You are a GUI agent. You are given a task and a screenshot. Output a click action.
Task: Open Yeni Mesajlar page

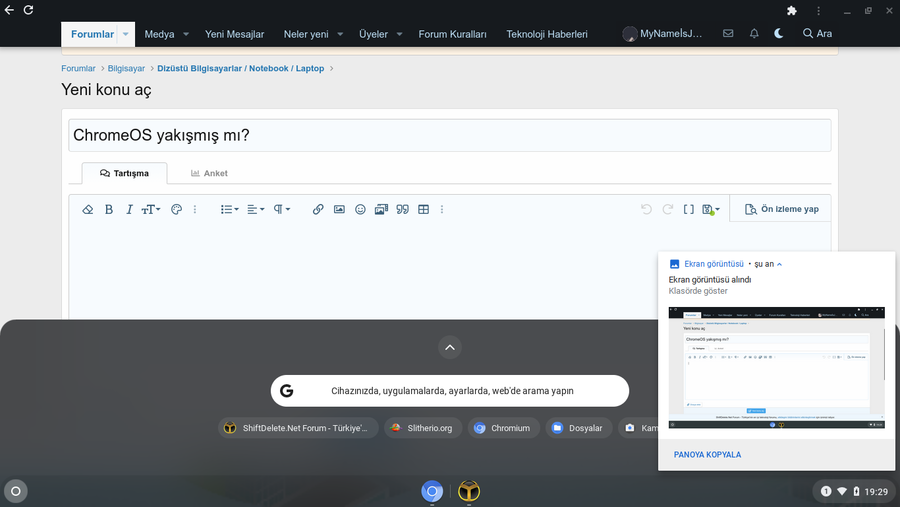coord(234,34)
